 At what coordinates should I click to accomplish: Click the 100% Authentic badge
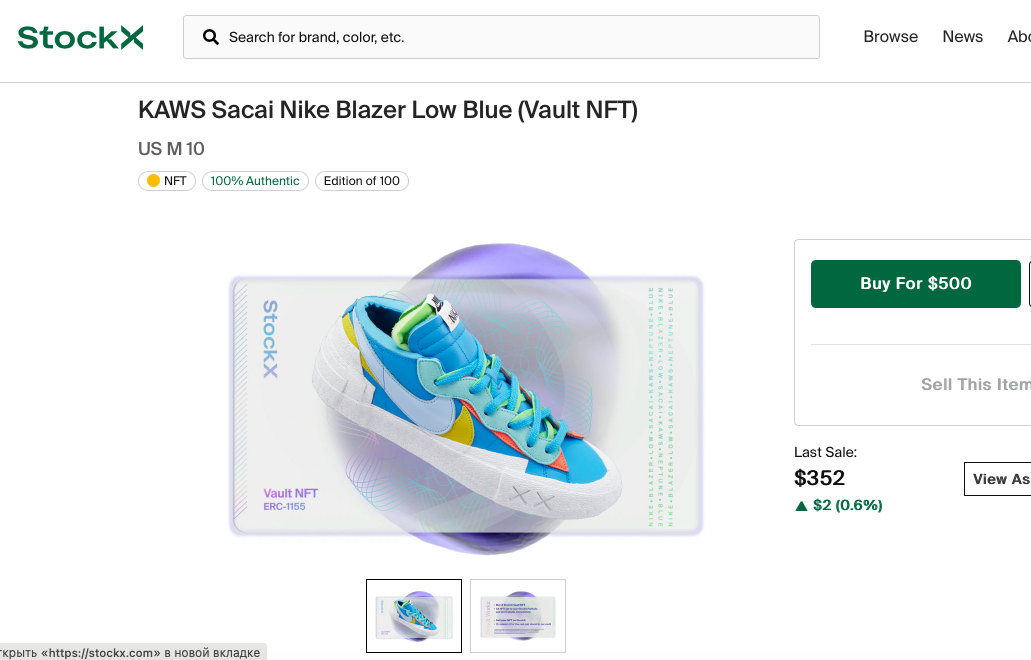pos(255,181)
